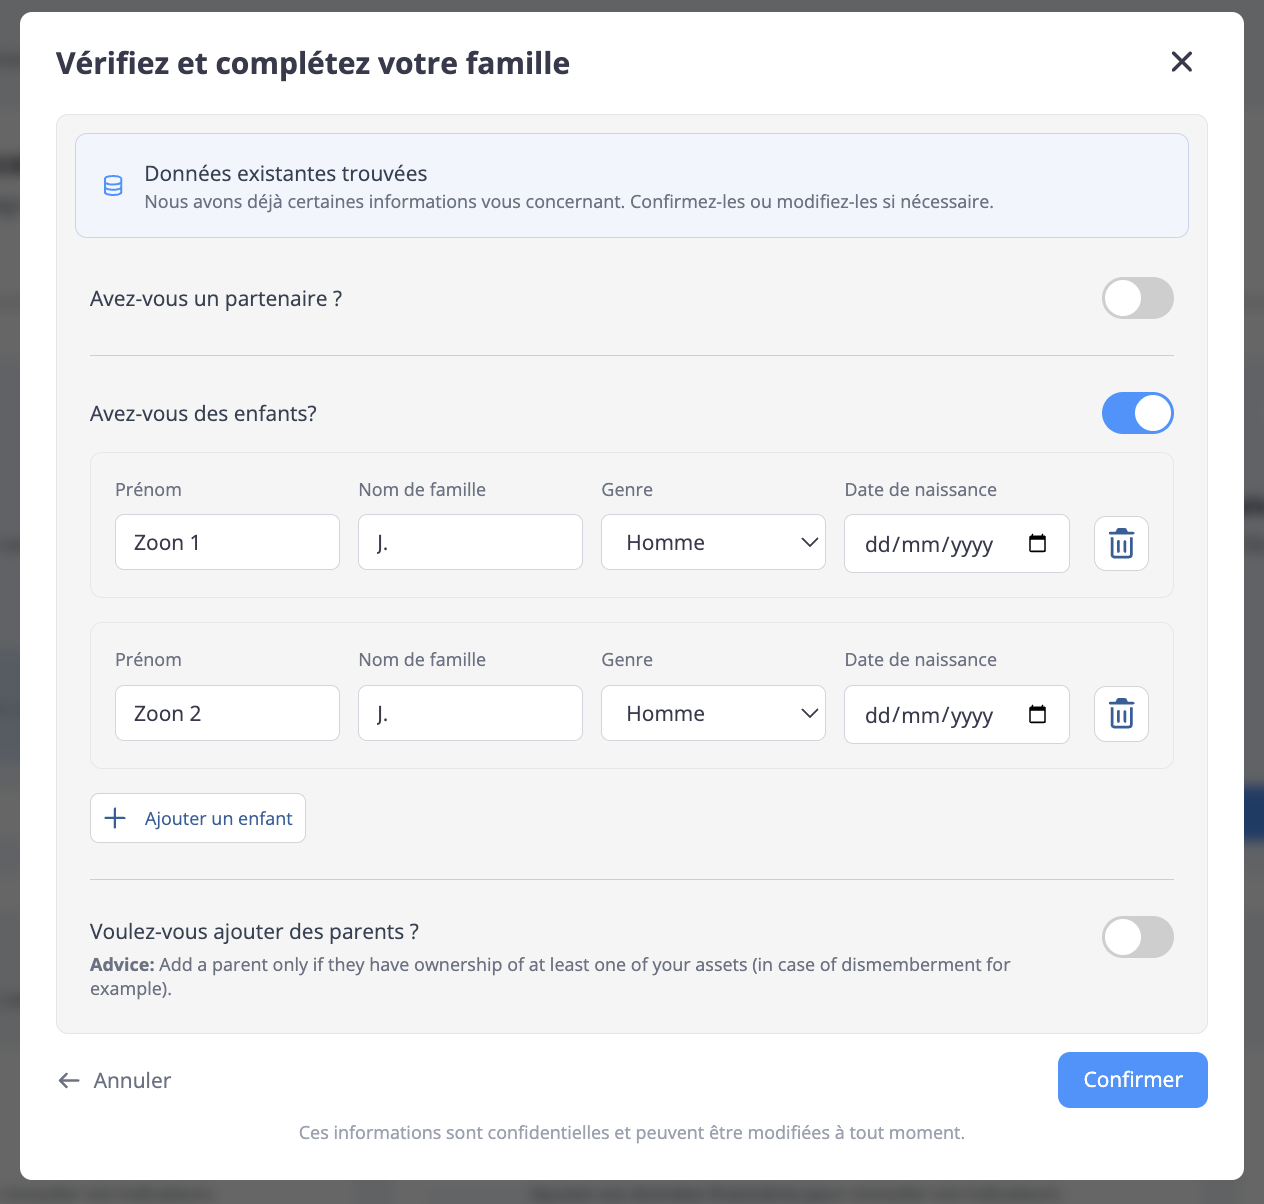Open calendar picker for Zoon 2 birthdate
This screenshot has width=1264, height=1204.
pyautogui.click(x=1037, y=714)
